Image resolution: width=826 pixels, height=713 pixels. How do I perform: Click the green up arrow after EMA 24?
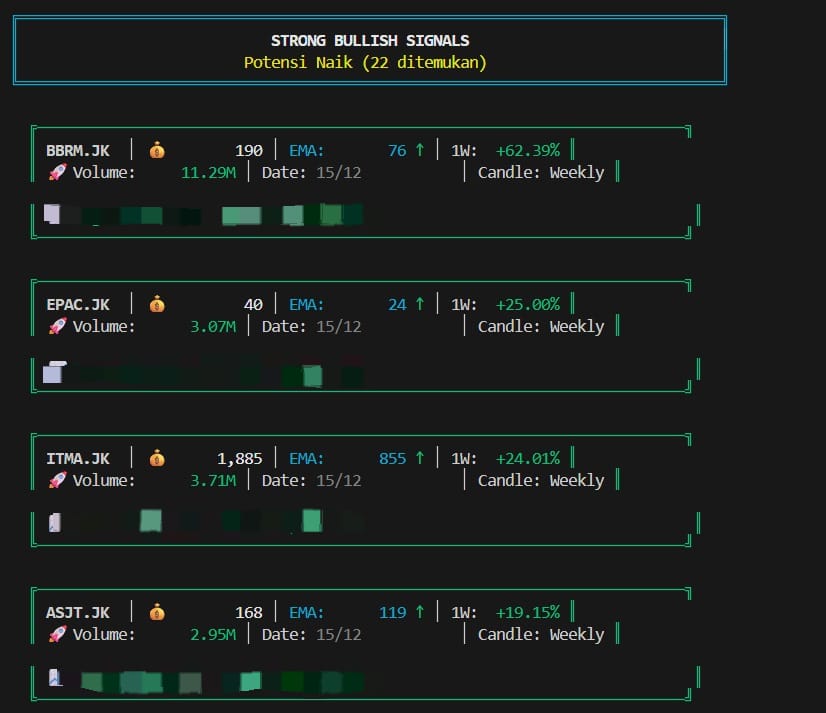(420, 304)
